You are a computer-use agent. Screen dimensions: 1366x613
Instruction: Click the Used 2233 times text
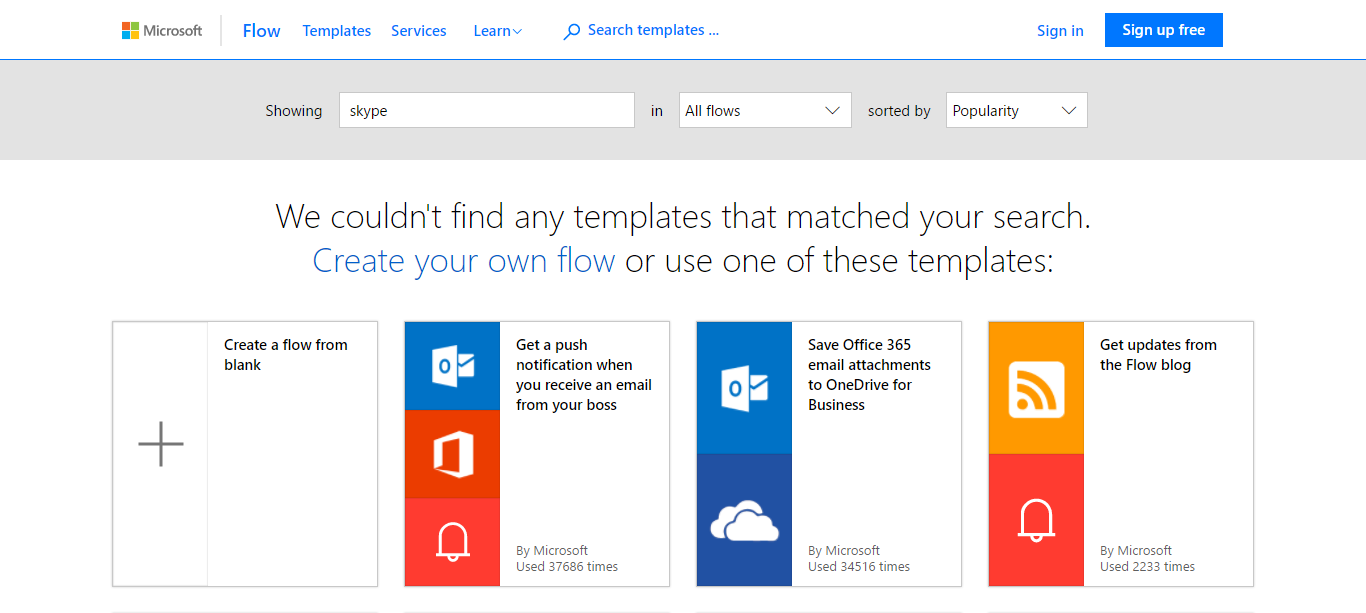[1148, 567]
